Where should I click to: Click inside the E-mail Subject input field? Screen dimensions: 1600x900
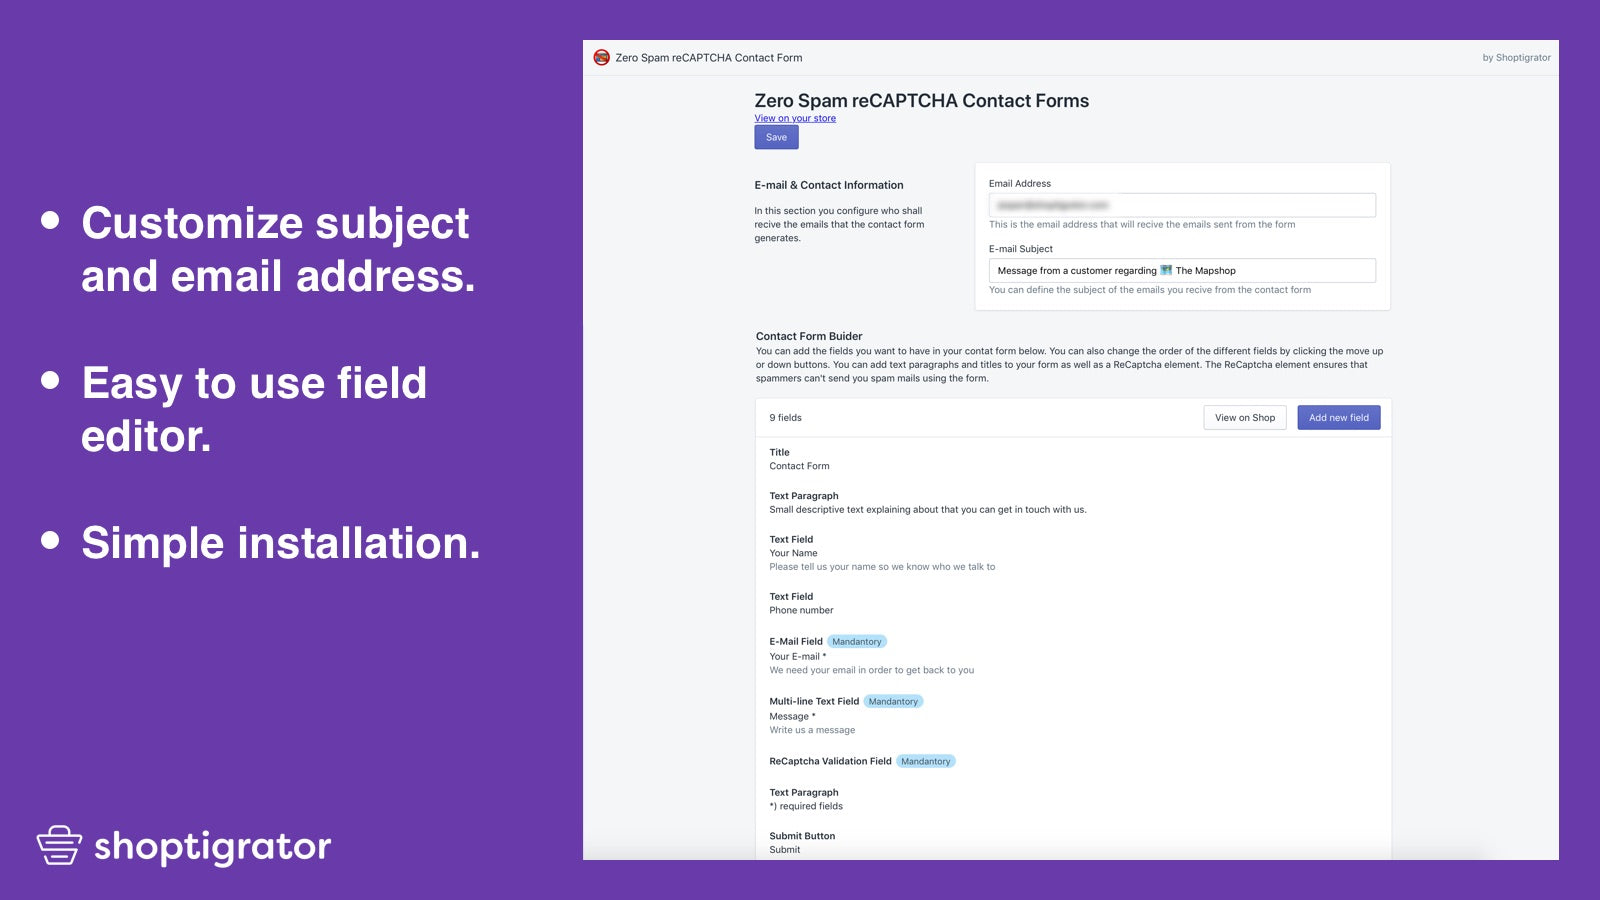click(1180, 270)
